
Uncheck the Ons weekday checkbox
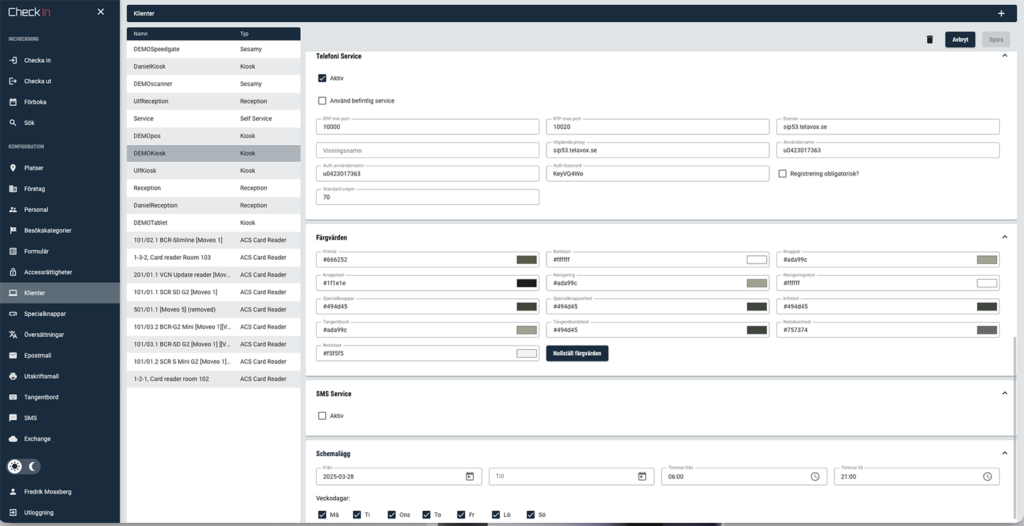[392, 515]
